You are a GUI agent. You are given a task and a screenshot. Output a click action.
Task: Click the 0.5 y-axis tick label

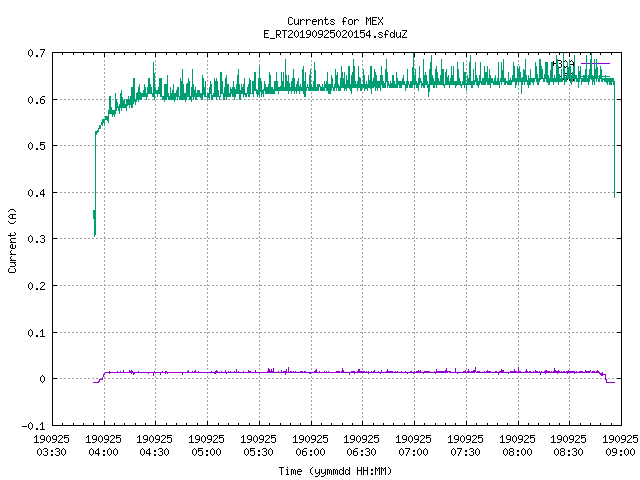pyautogui.click(x=36, y=146)
